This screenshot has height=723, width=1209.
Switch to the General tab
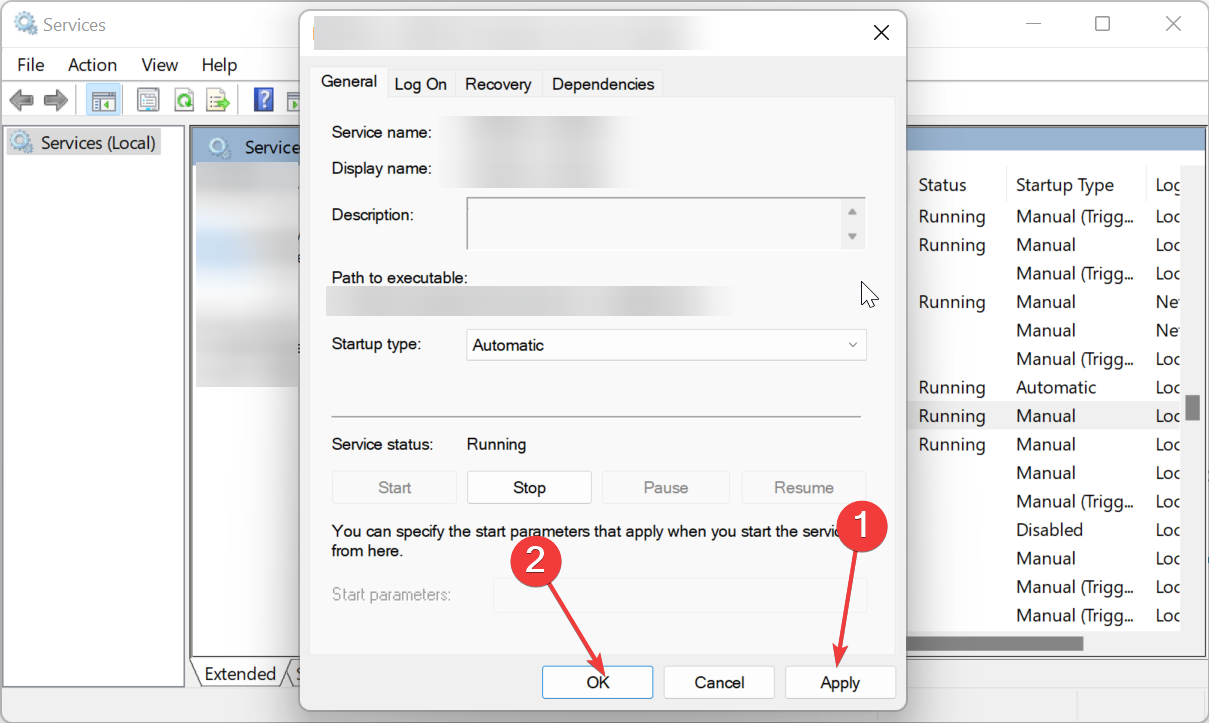[349, 82]
